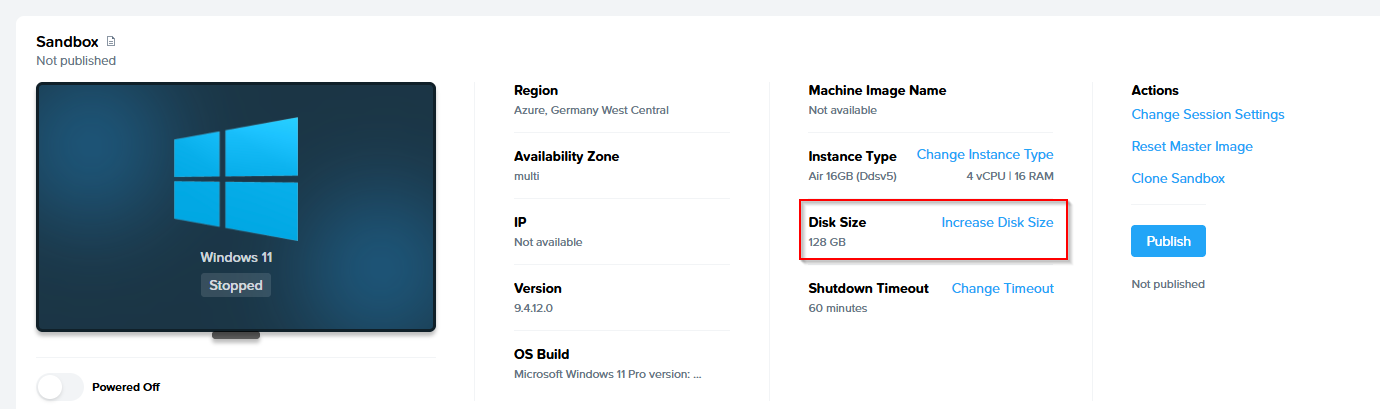The width and height of the screenshot is (1380, 409).
Task: Click the 128 GB disk size value
Action: click(826, 242)
